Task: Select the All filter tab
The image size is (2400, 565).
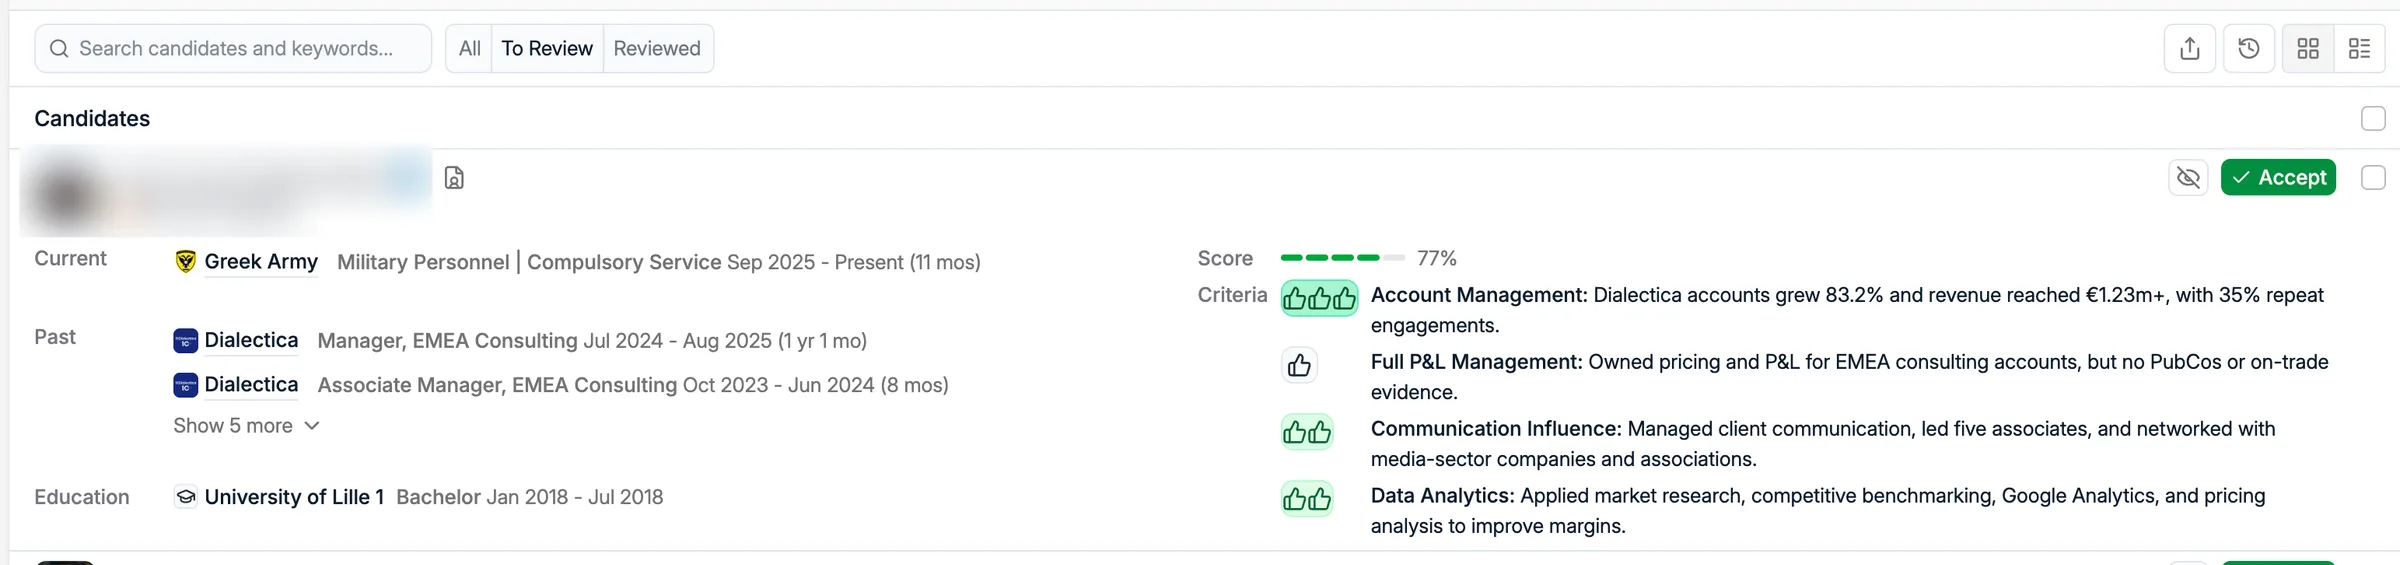Action: point(469,49)
